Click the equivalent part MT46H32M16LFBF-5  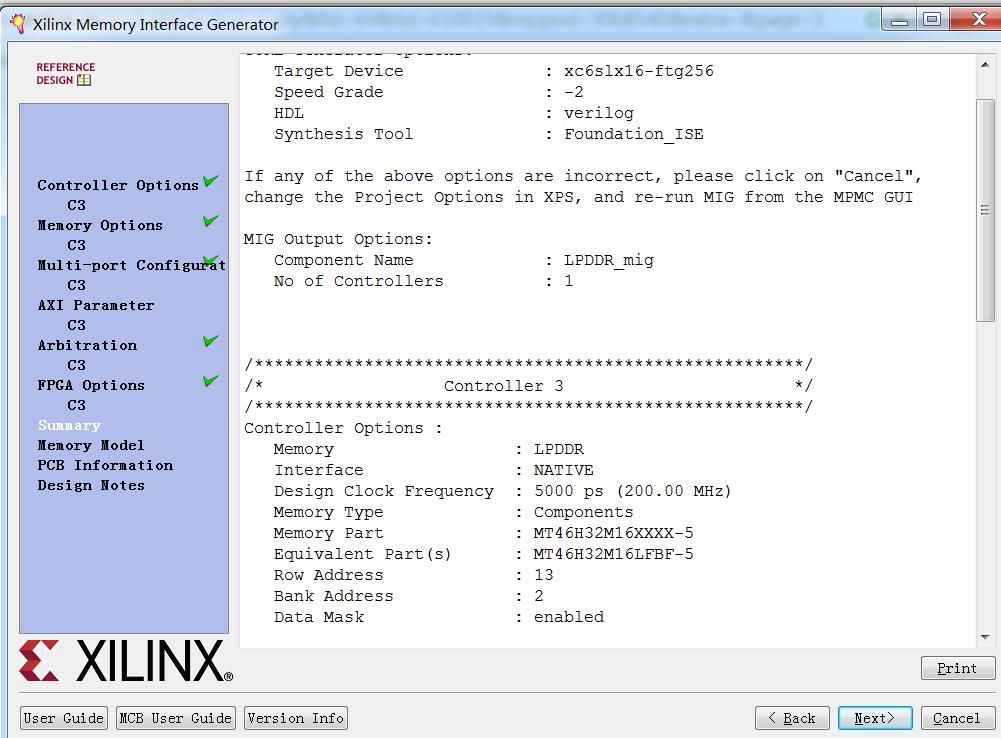pos(613,554)
